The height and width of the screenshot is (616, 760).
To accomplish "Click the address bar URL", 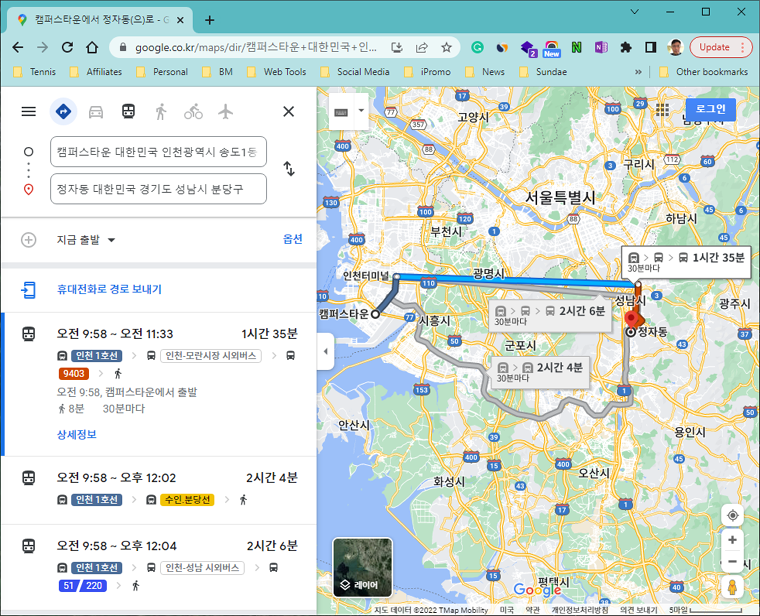I will click(255, 47).
